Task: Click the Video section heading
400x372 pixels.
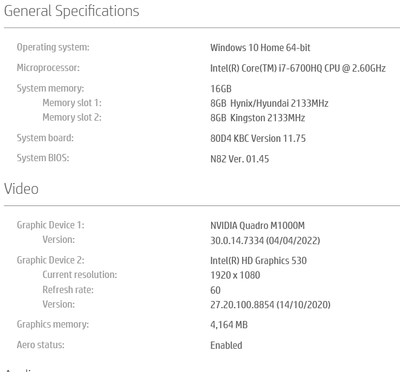Action: click(x=21, y=189)
